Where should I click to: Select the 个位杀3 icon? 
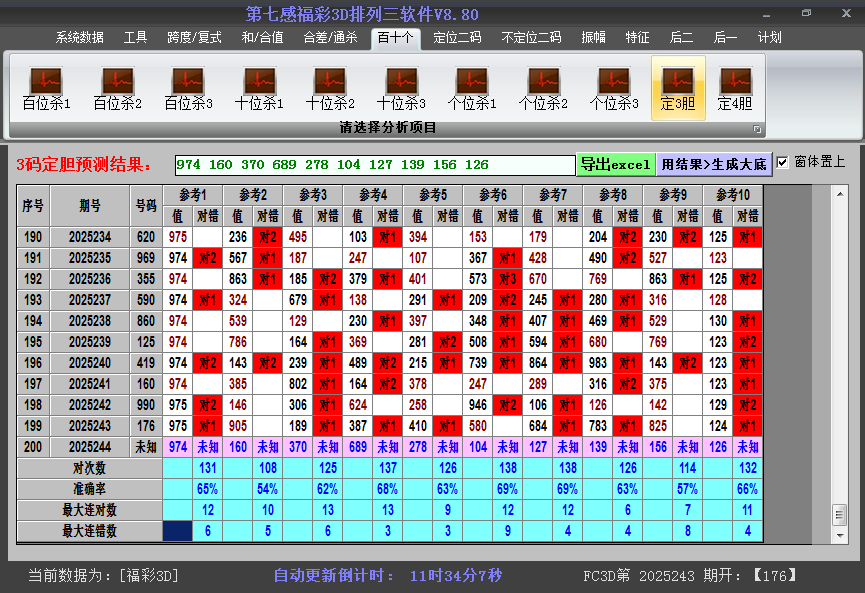click(614, 88)
